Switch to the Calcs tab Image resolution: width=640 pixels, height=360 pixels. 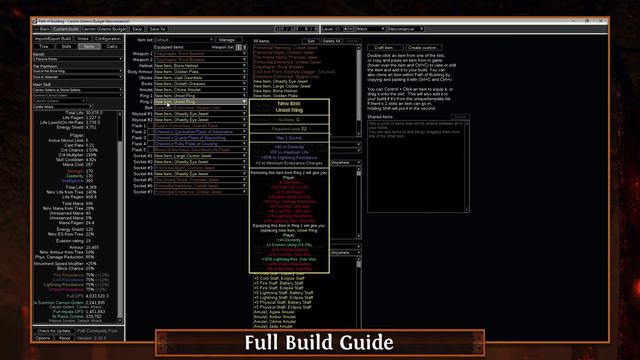[x=111, y=47]
